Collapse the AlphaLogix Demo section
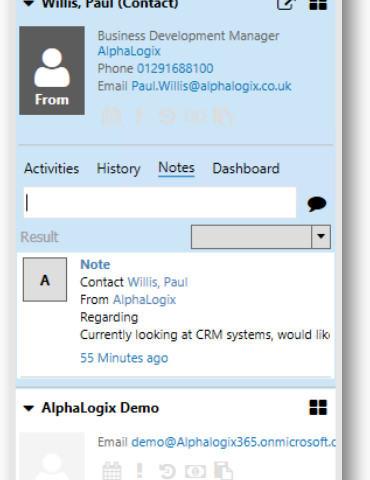This screenshot has width=370, height=480. 29,408
